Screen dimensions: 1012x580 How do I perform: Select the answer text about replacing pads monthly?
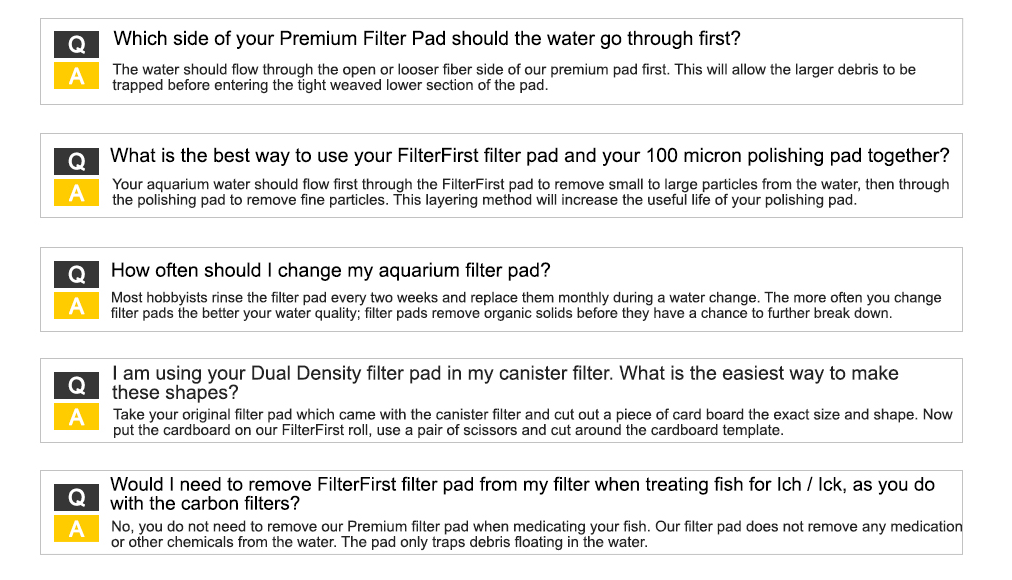(x=526, y=306)
